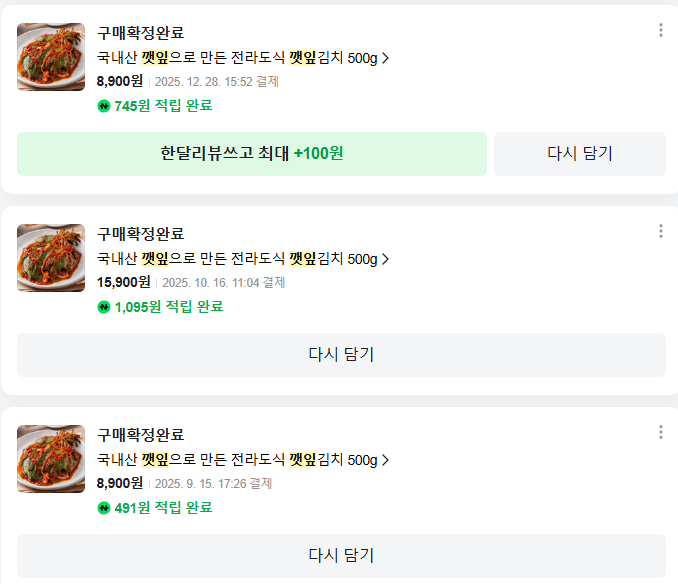Click the Naver point icon beside 1,095원
The width and height of the screenshot is (678, 584).
103,307
